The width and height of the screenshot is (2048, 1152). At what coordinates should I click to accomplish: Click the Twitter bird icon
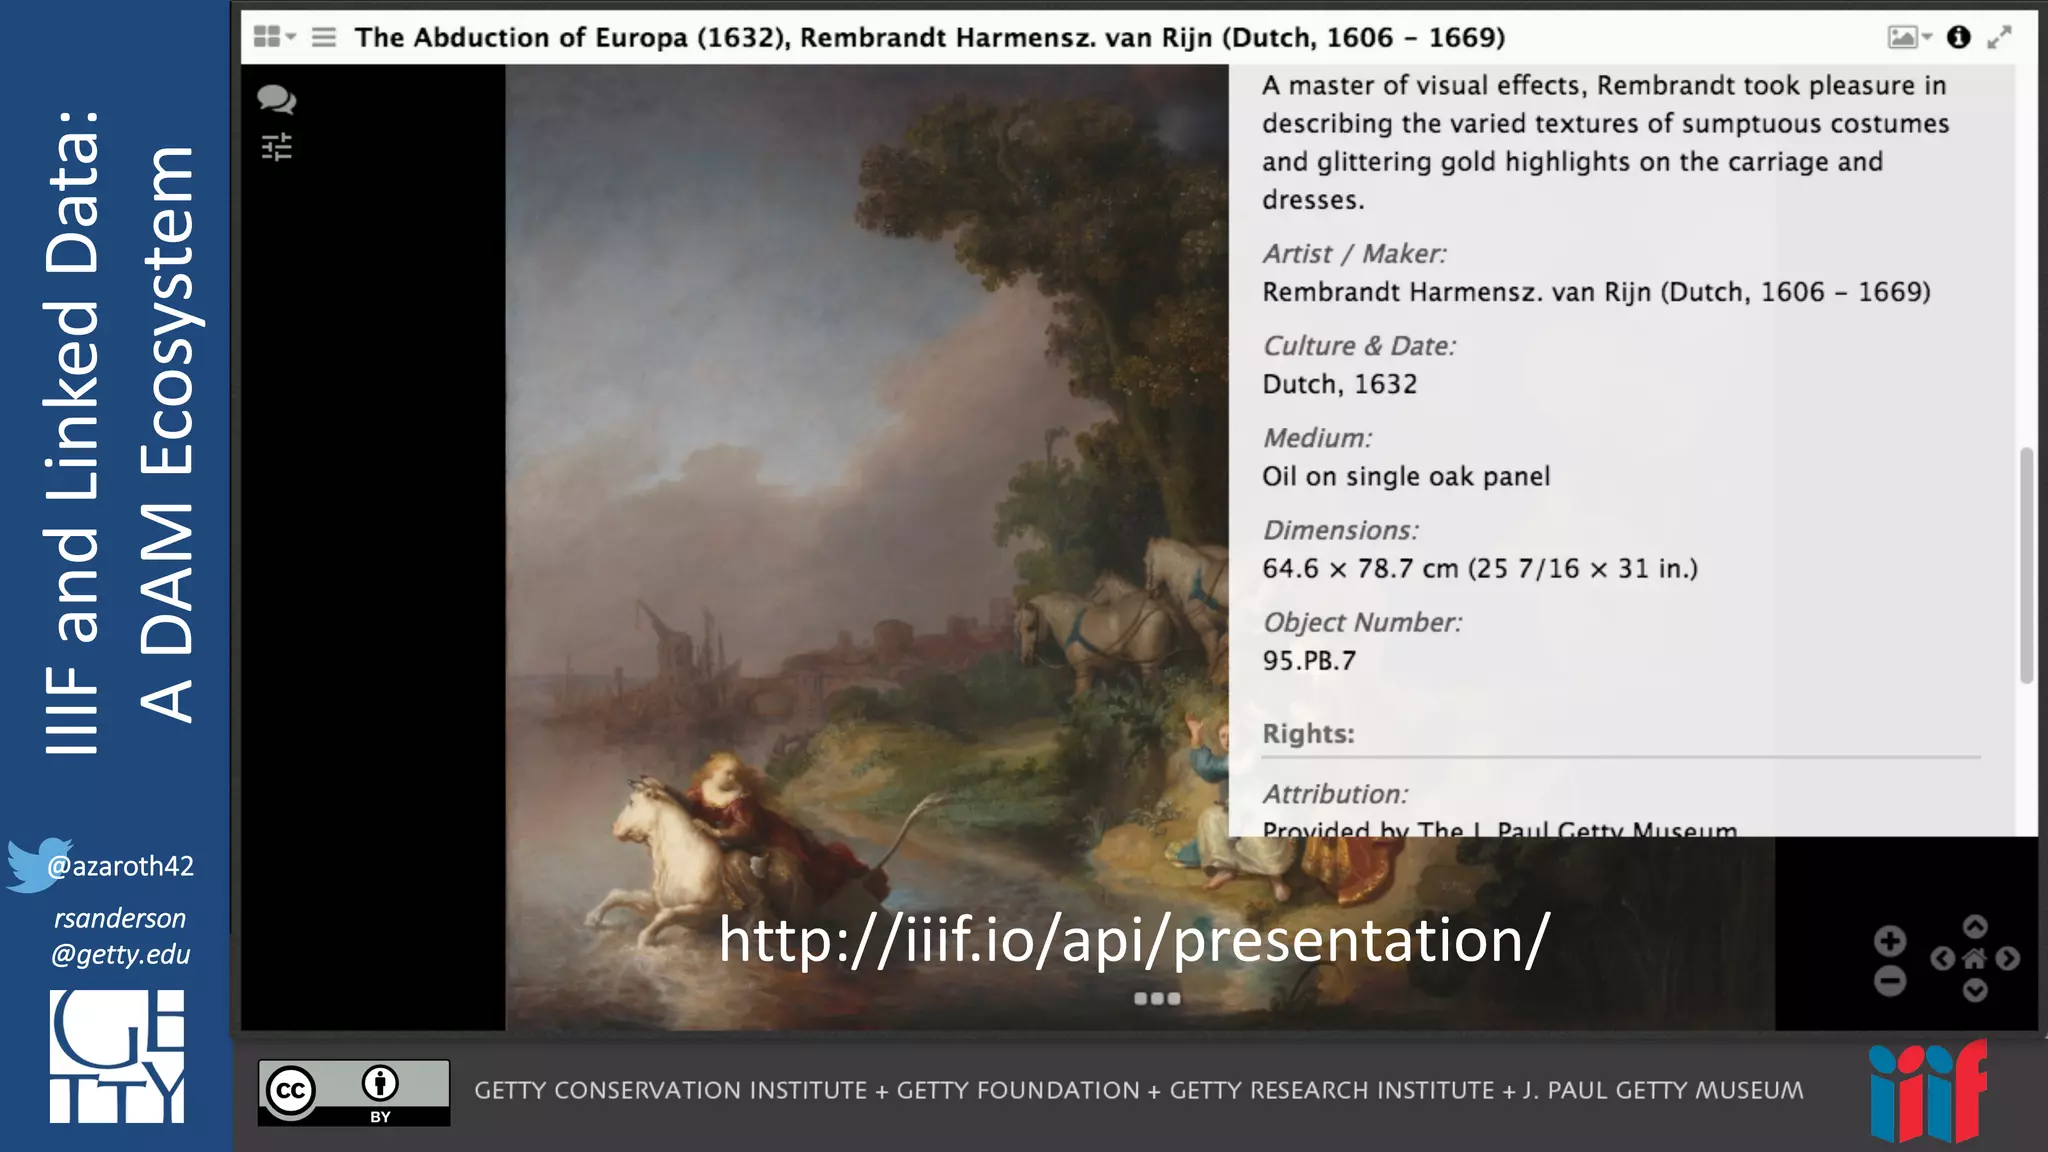tap(36, 865)
